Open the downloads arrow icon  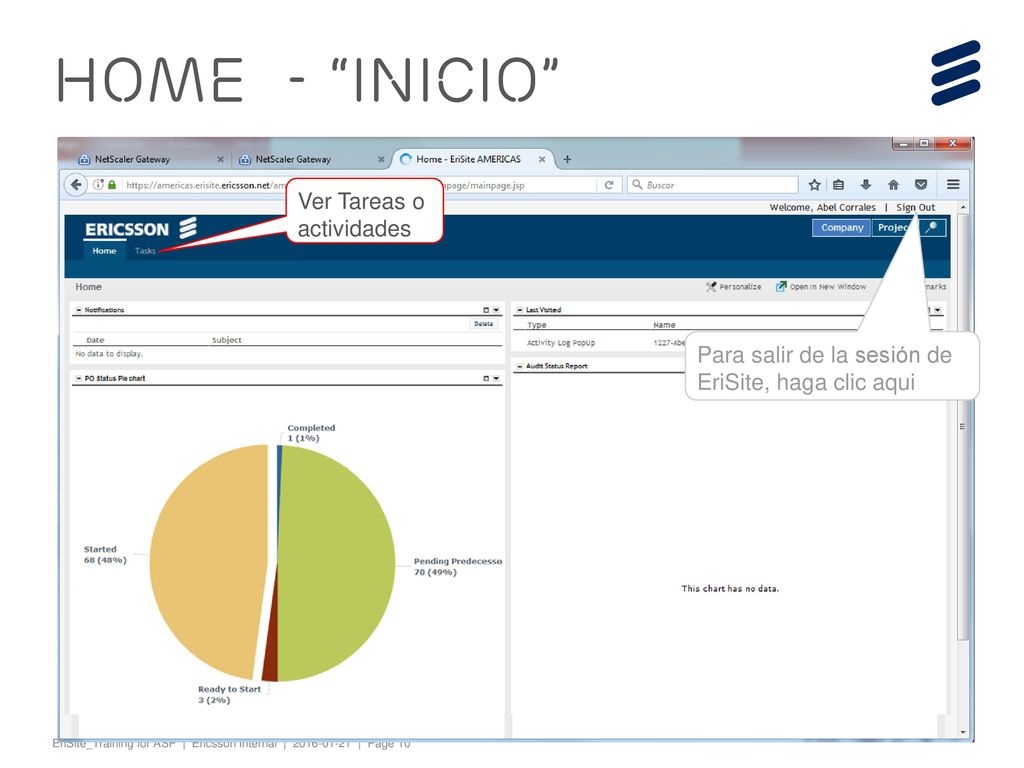pyautogui.click(x=866, y=185)
